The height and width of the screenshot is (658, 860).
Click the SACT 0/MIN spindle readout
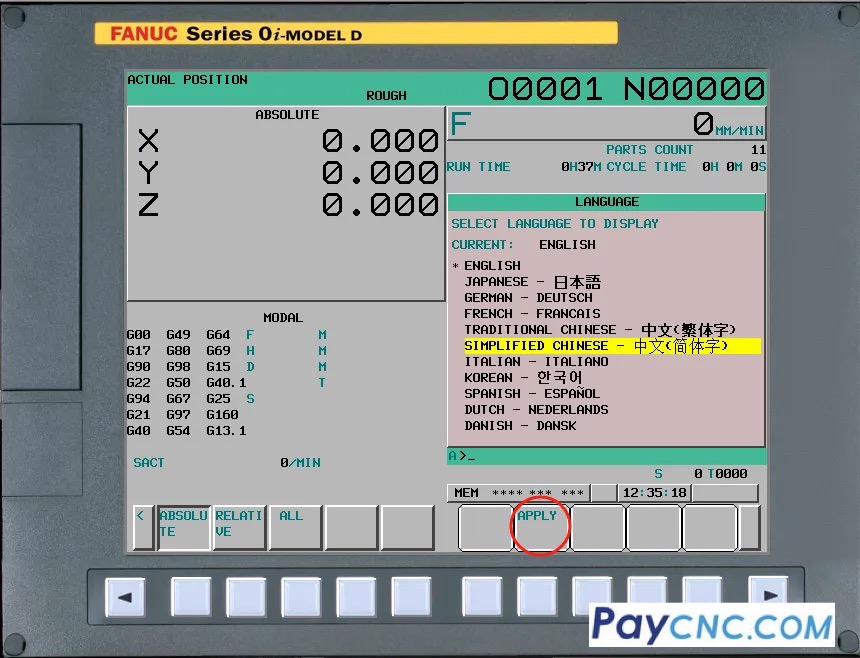[x=227, y=463]
